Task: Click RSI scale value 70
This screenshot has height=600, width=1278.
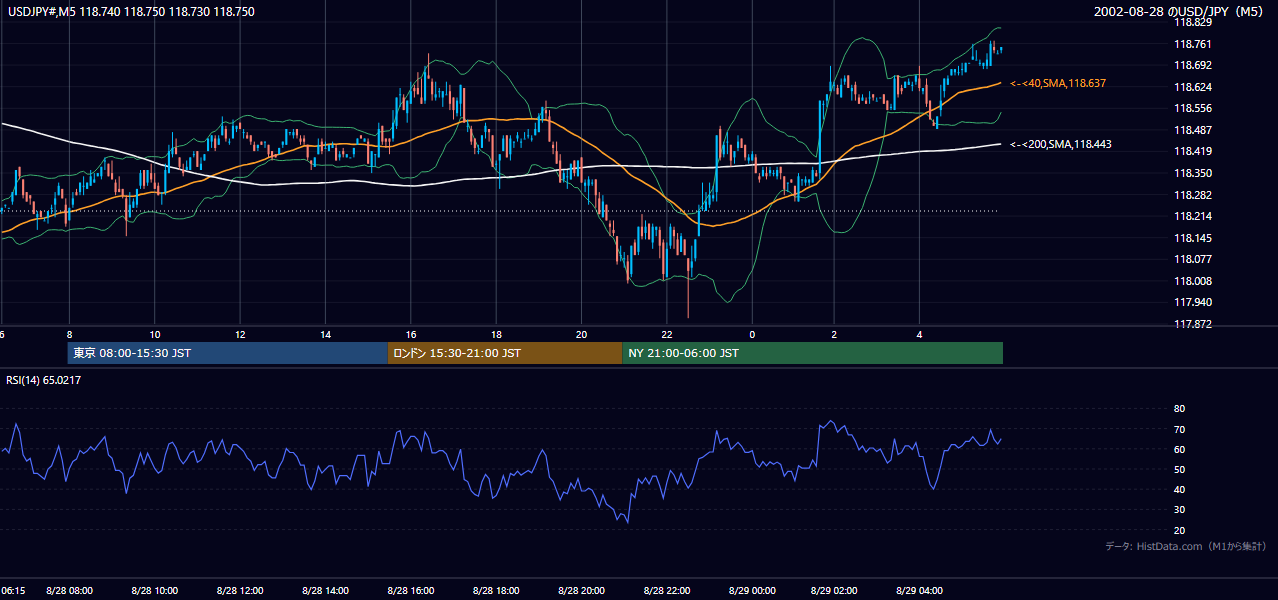Action: coord(1179,429)
